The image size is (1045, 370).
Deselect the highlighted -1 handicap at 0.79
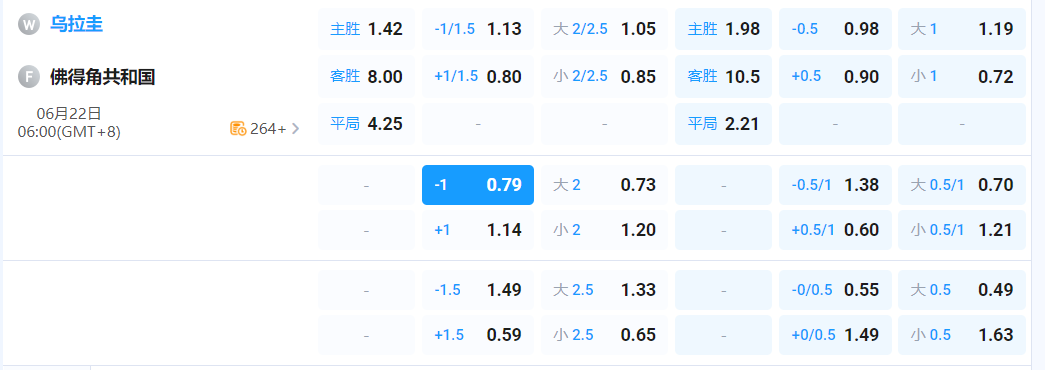click(478, 185)
